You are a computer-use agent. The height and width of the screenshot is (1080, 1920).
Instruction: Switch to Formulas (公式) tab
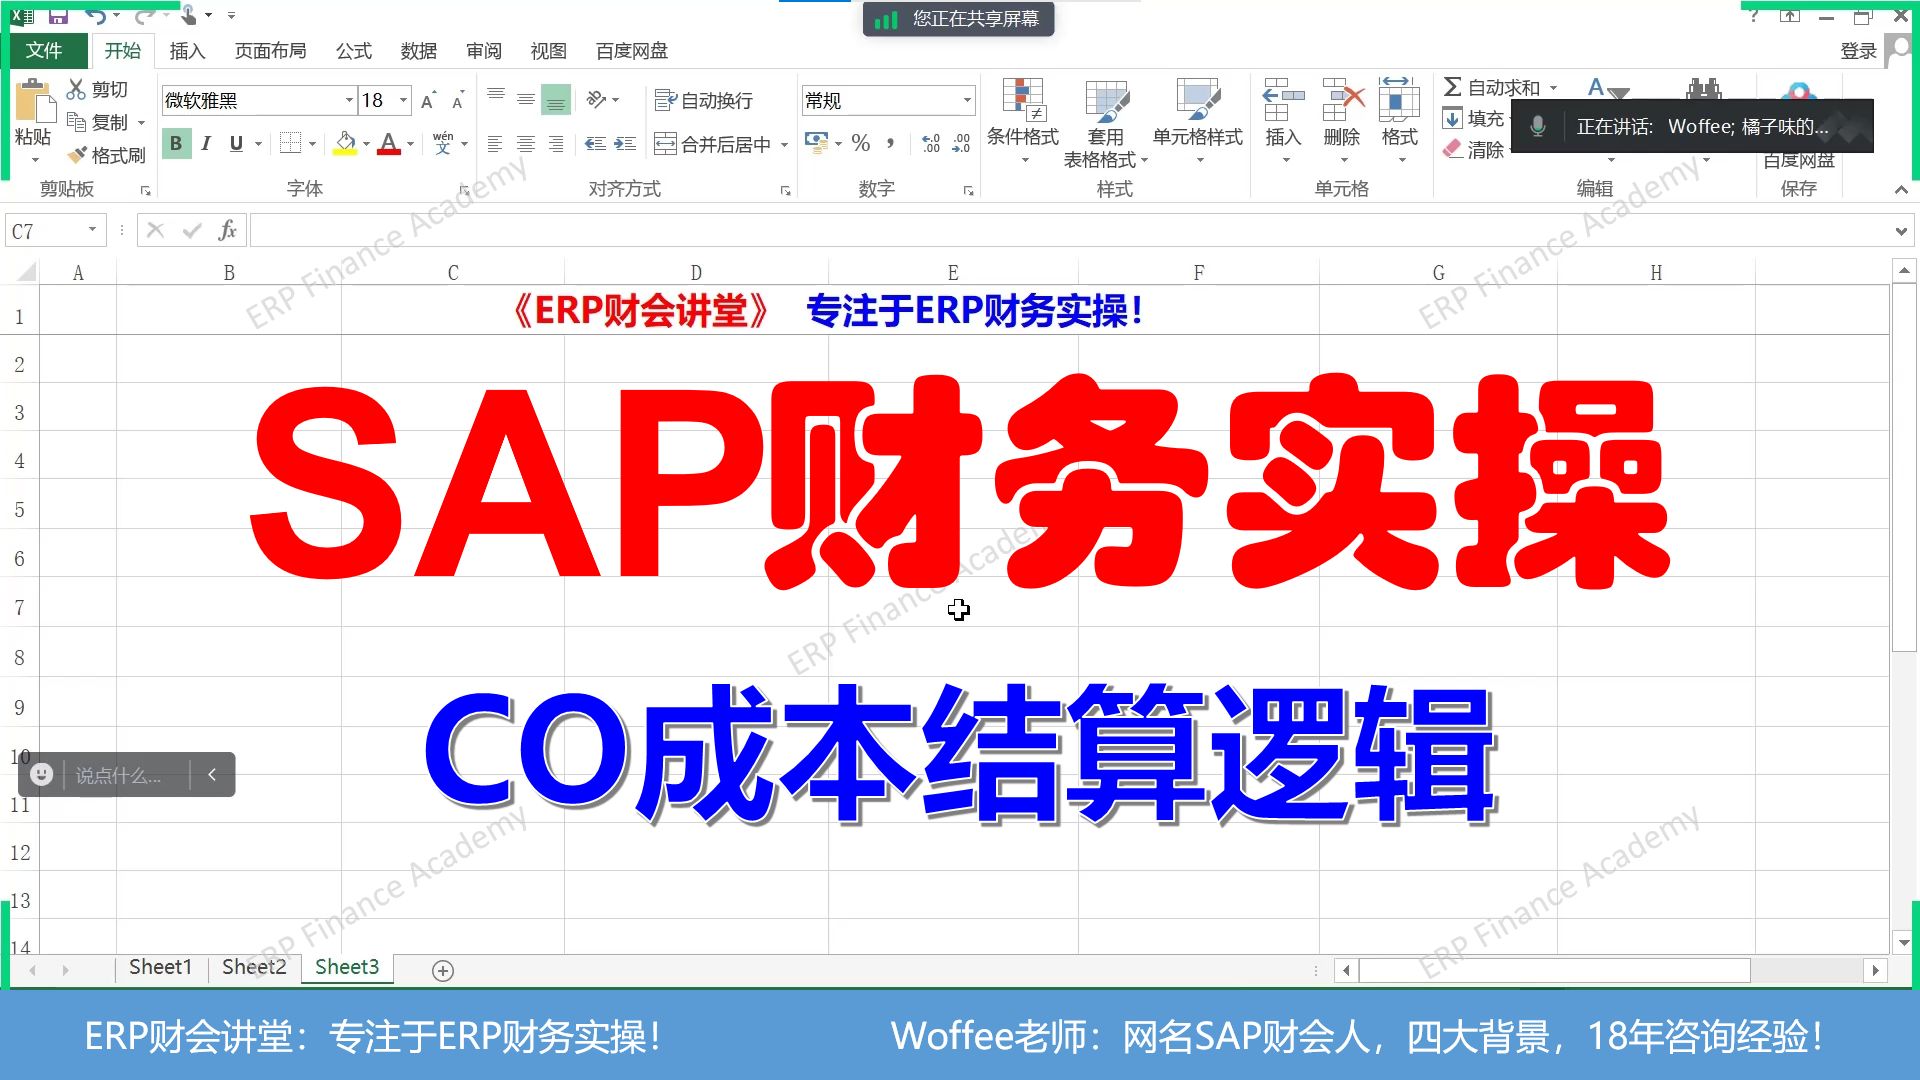(x=353, y=51)
